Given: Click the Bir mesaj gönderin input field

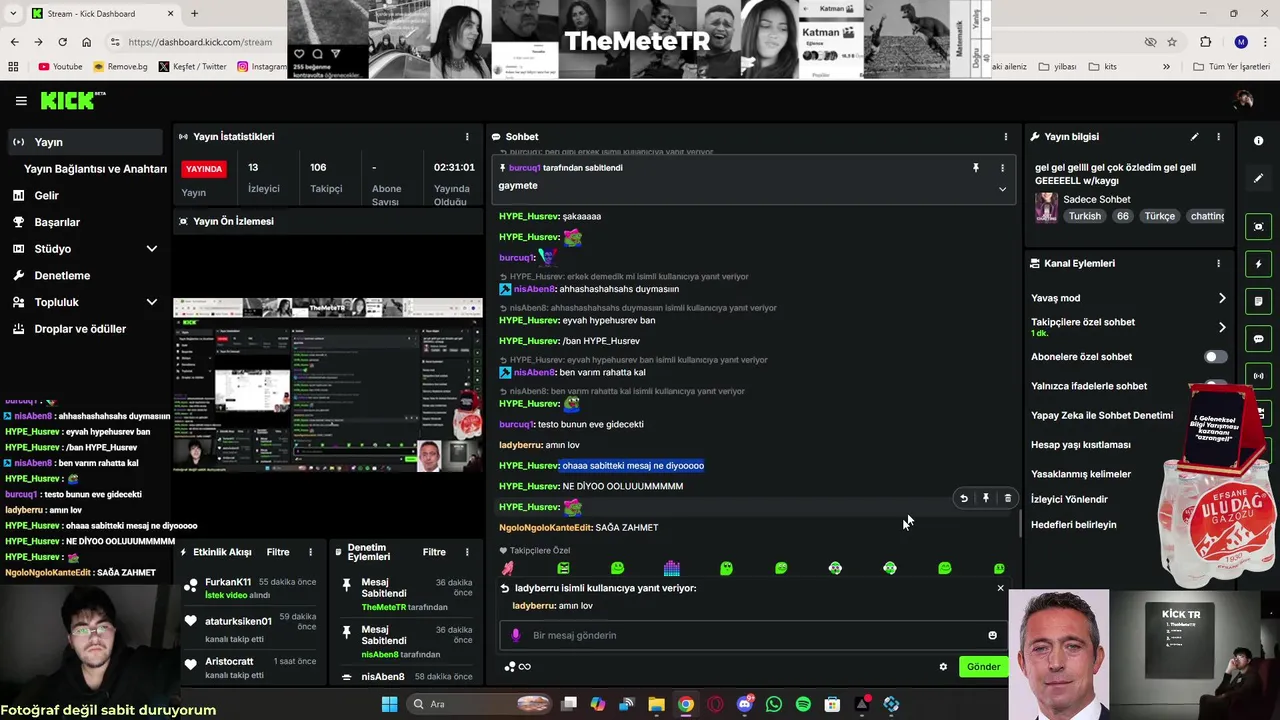Looking at the screenshot, I should tap(752, 636).
